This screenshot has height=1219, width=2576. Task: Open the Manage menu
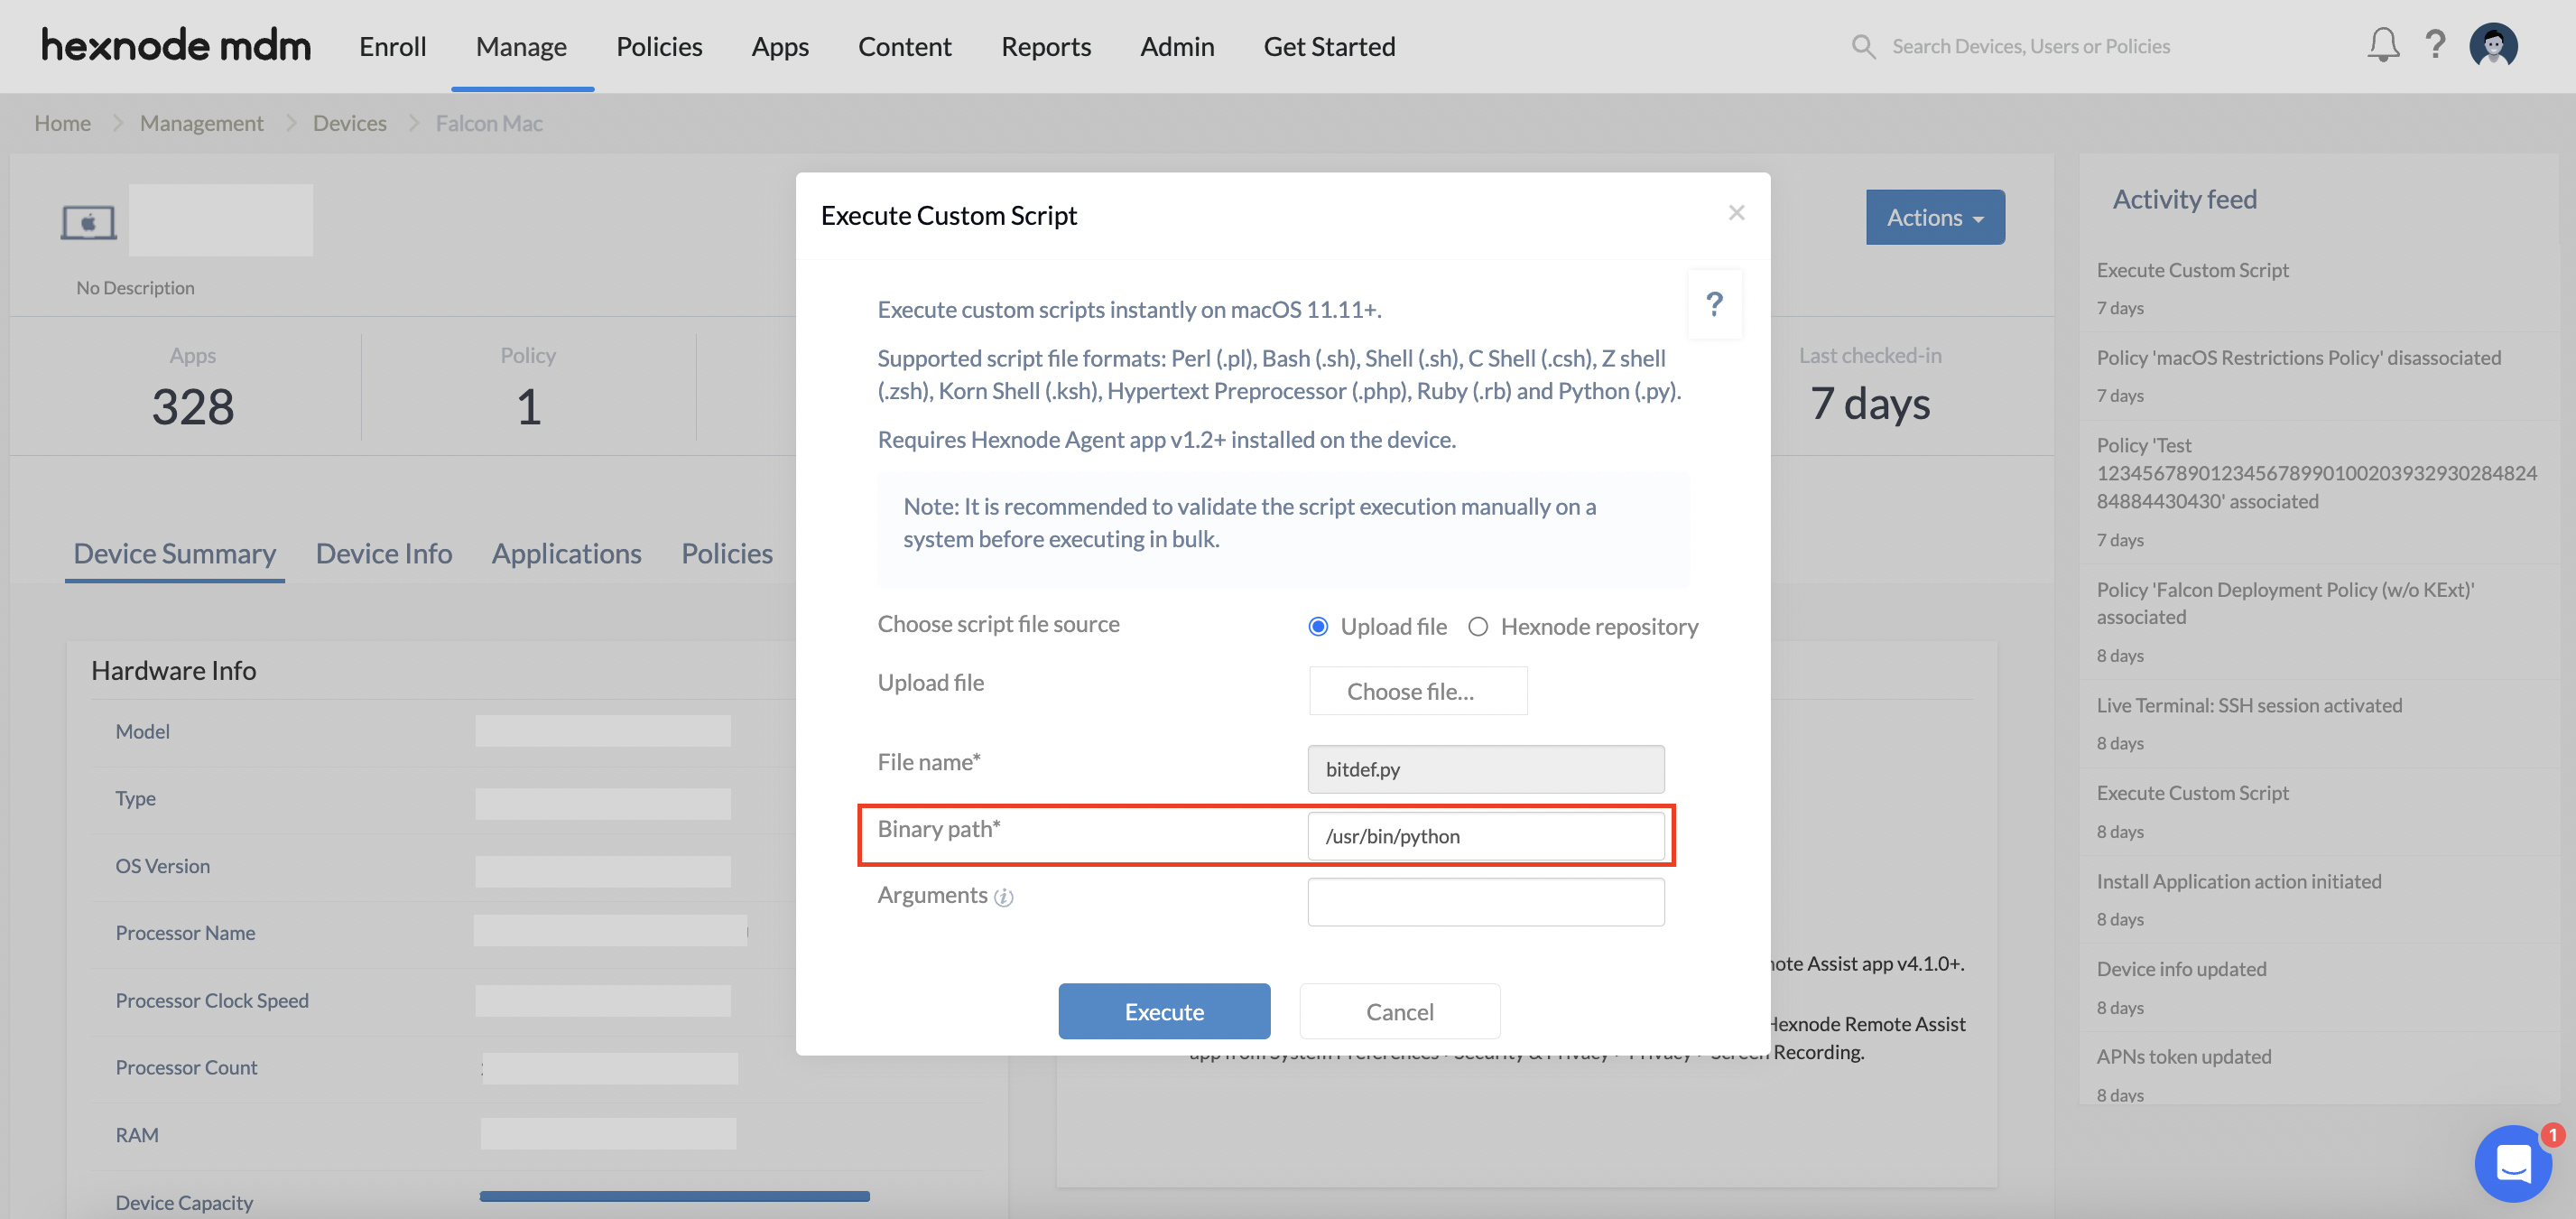click(x=521, y=46)
